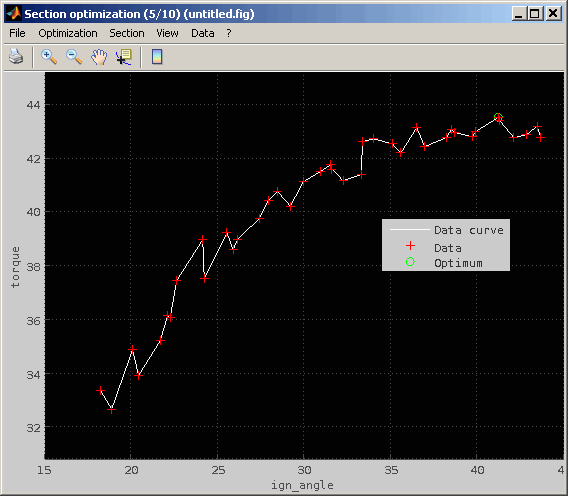Click the red Data legend entry
Screen dimensions: 568x496
[434, 247]
